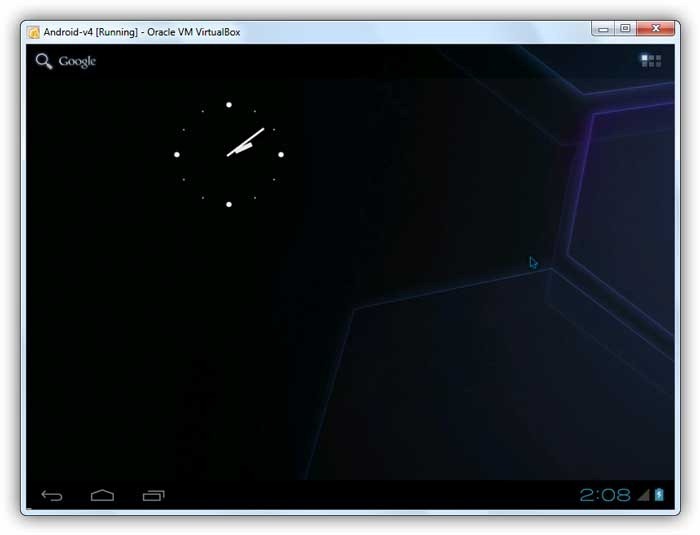
Task: Tap the Android home navigation button
Action: [102, 495]
